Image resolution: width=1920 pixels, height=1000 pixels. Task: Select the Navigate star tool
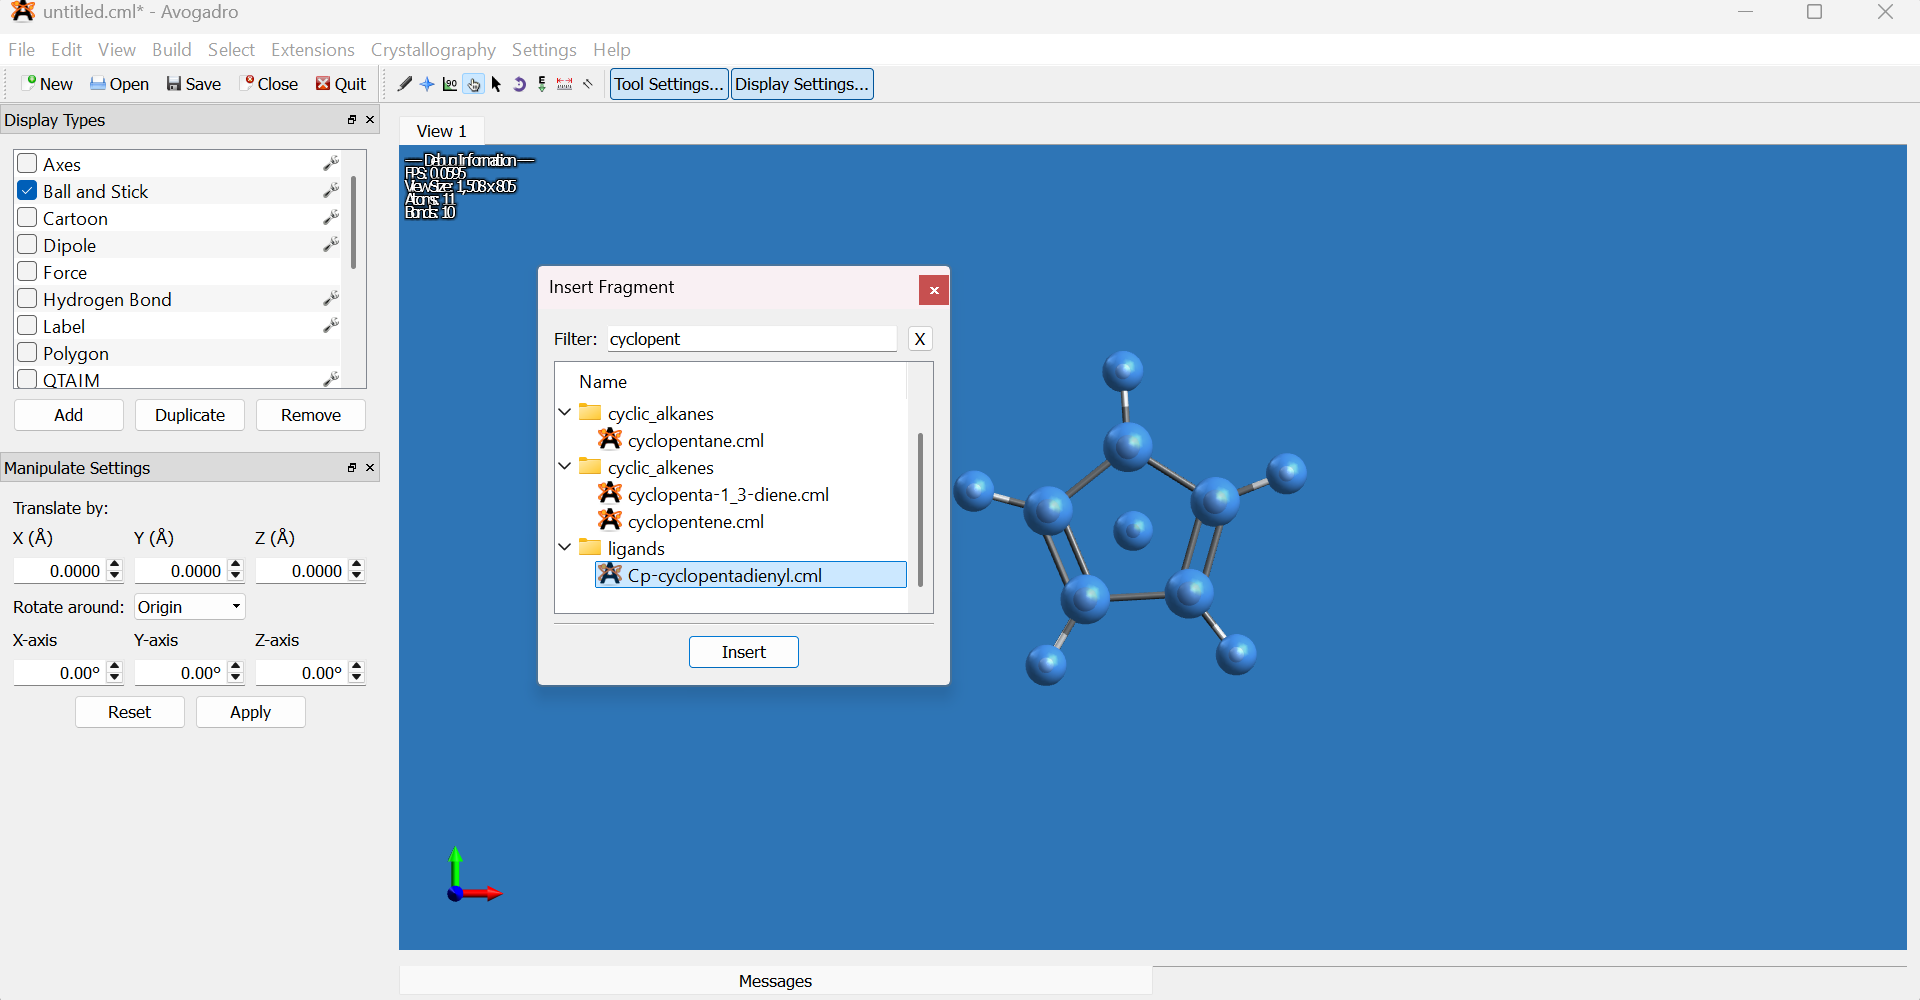427,85
